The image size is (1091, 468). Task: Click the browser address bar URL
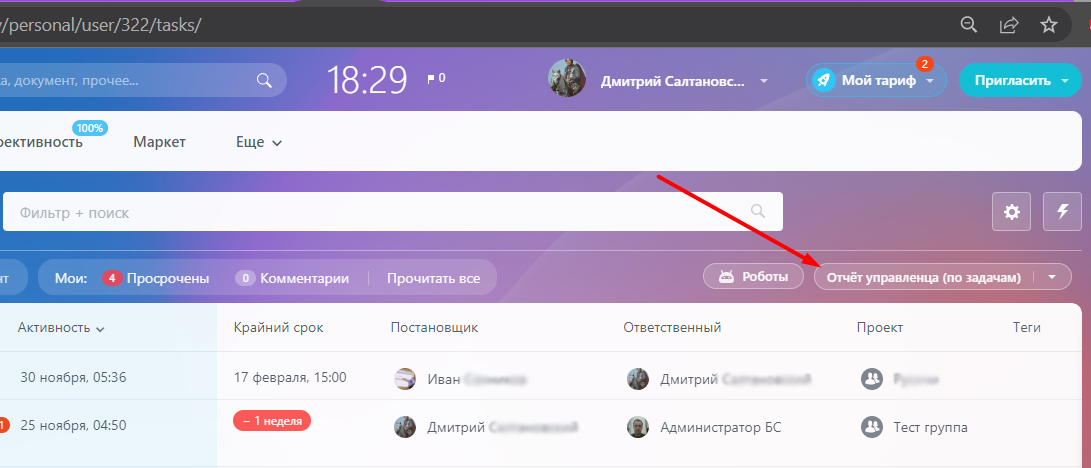[x=102, y=25]
